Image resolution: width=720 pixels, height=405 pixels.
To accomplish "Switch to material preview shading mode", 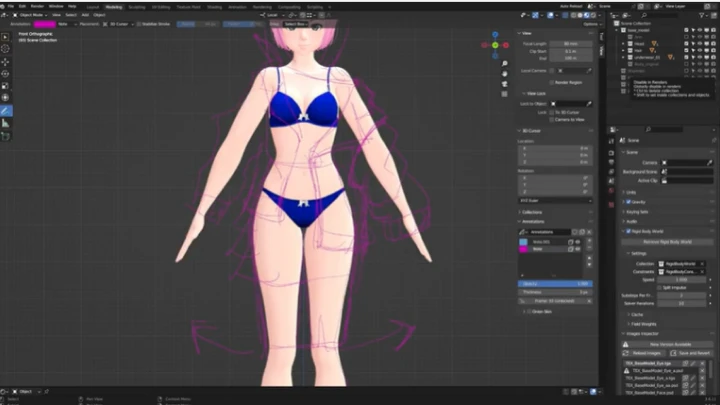I will pyautogui.click(x=586, y=15).
